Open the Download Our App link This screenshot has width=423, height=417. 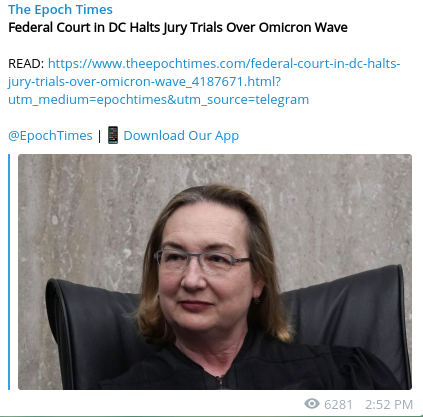pos(181,136)
